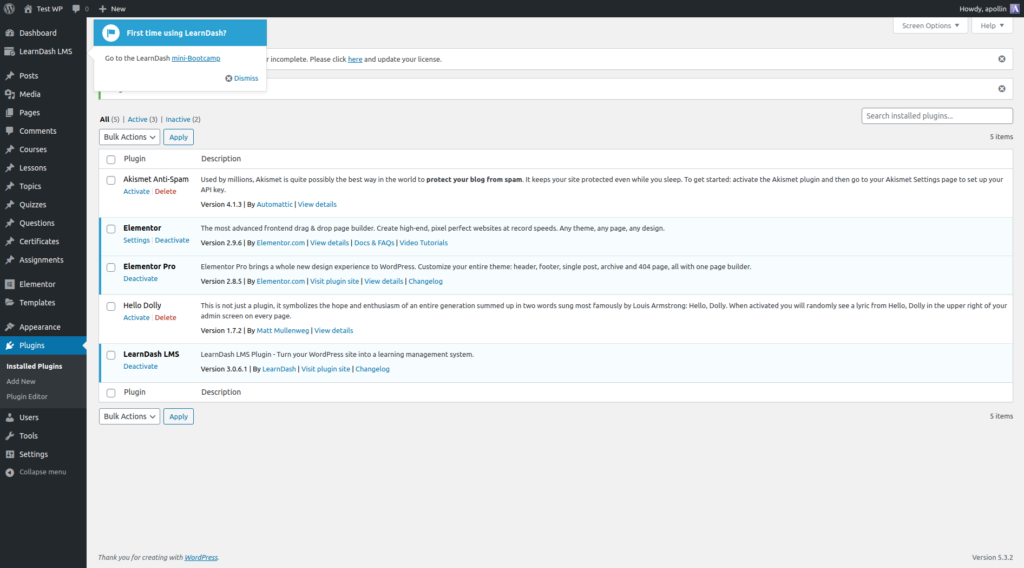Deactivate the LearnDash LMS plugin
The height and width of the screenshot is (568, 1024).
140,366
